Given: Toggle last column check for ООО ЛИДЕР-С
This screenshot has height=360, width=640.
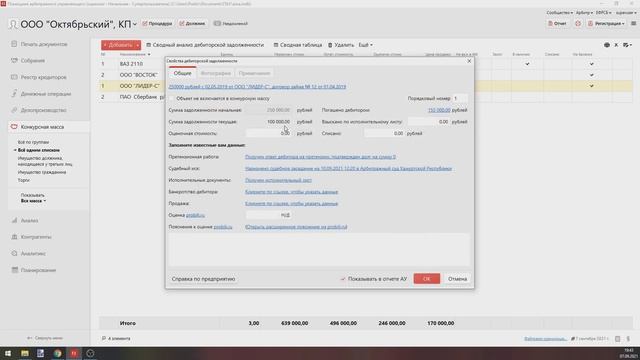Looking at the screenshot, I should tap(591, 86).
